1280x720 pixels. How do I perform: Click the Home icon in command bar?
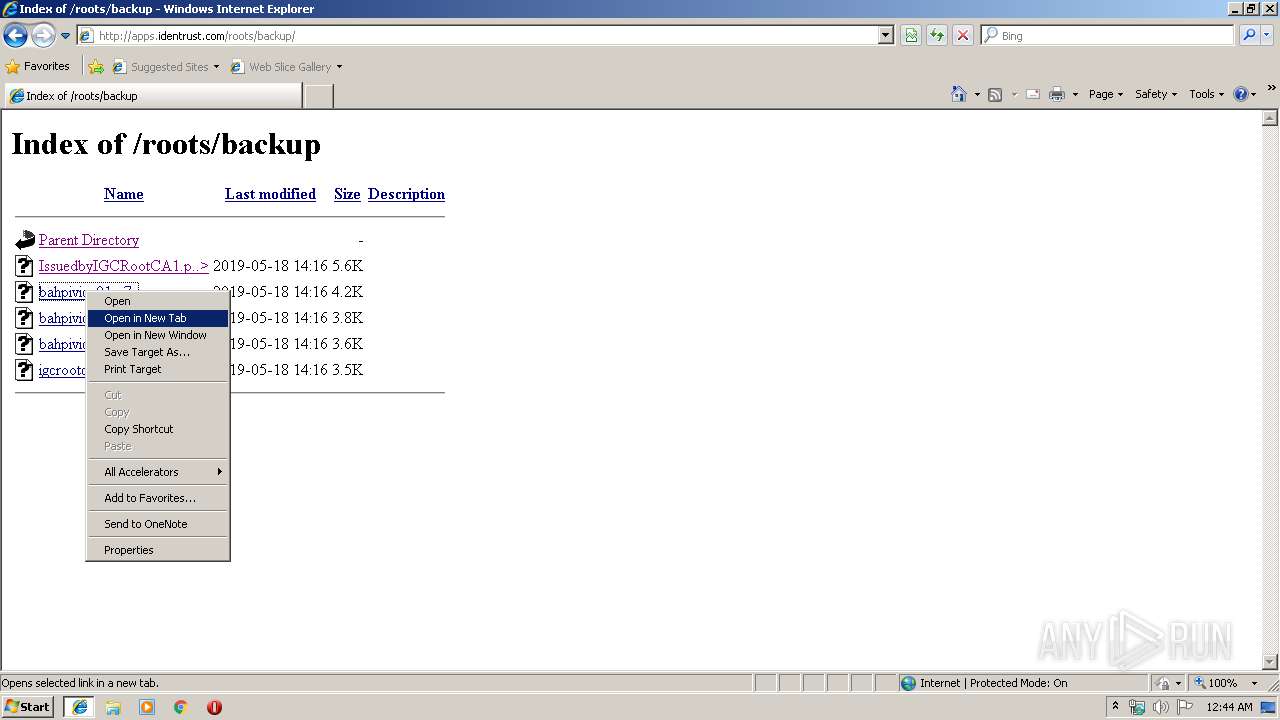959,94
